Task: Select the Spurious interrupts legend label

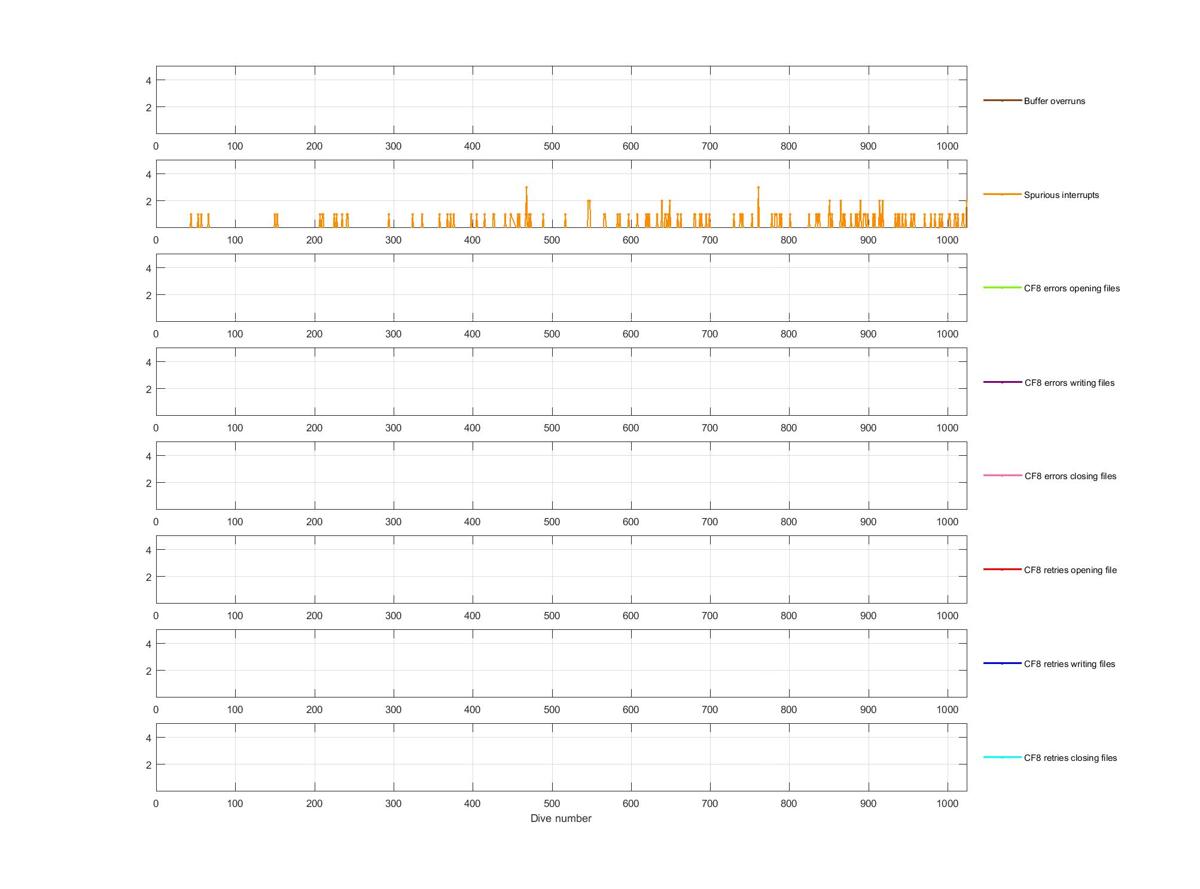Action: 1061,195
